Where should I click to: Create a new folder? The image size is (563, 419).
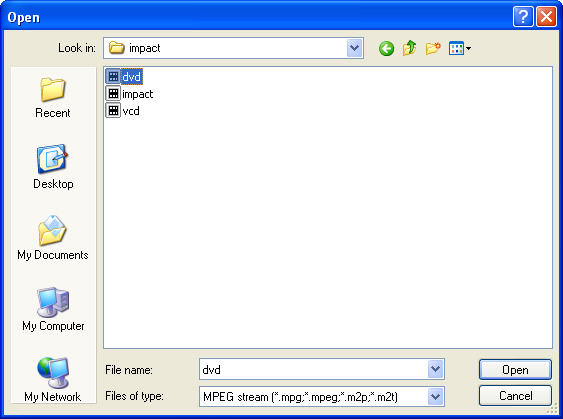(x=433, y=48)
